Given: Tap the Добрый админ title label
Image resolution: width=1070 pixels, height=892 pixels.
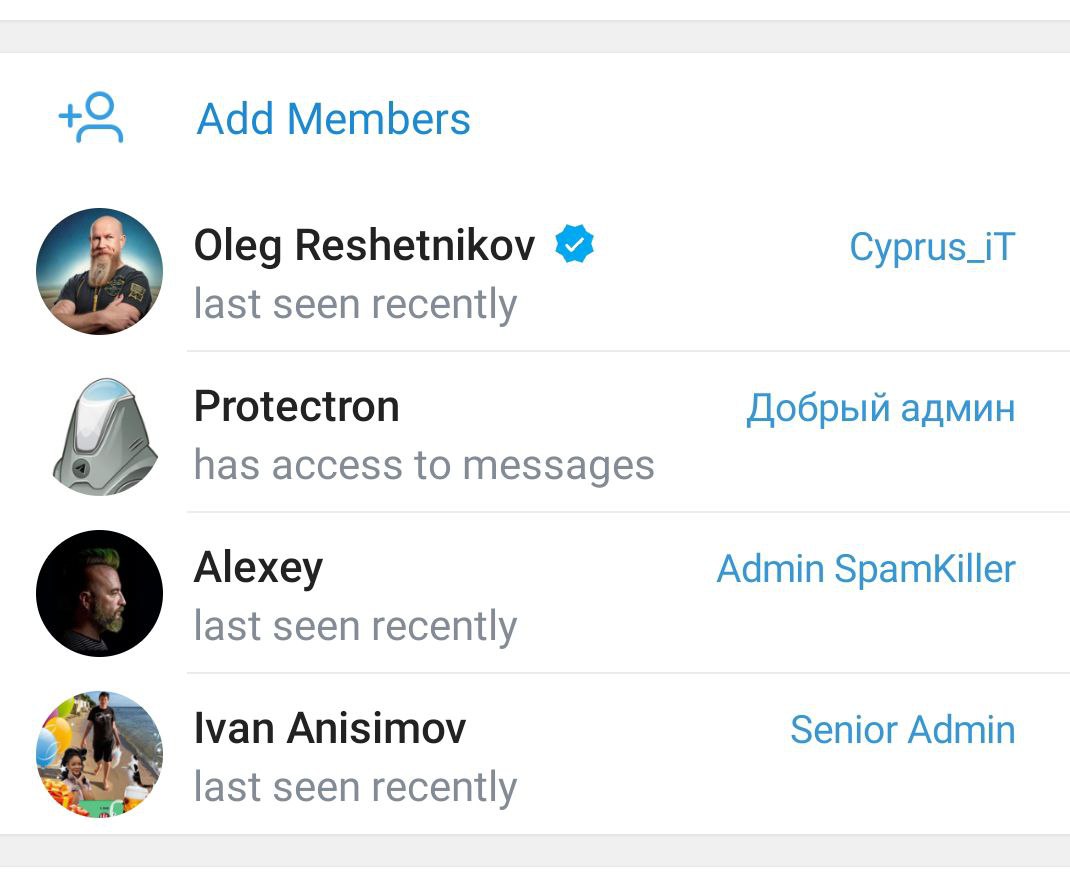Looking at the screenshot, I should click(880, 408).
